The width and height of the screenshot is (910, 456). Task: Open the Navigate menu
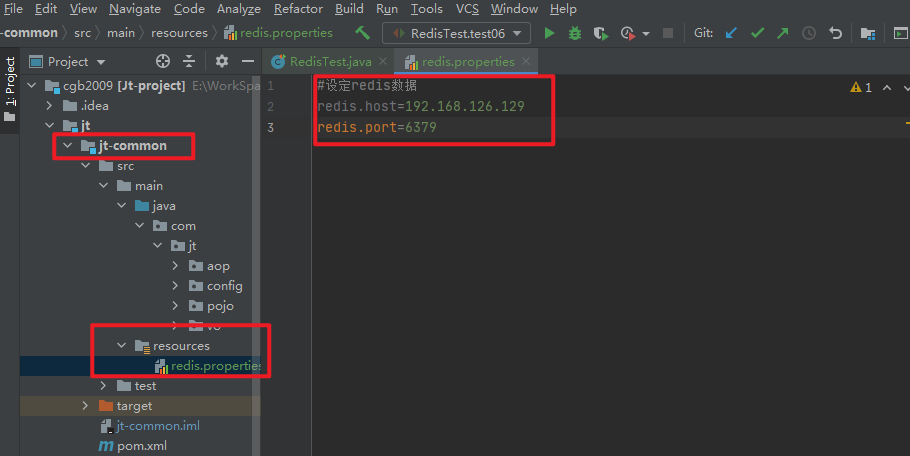pyautogui.click(x=135, y=9)
